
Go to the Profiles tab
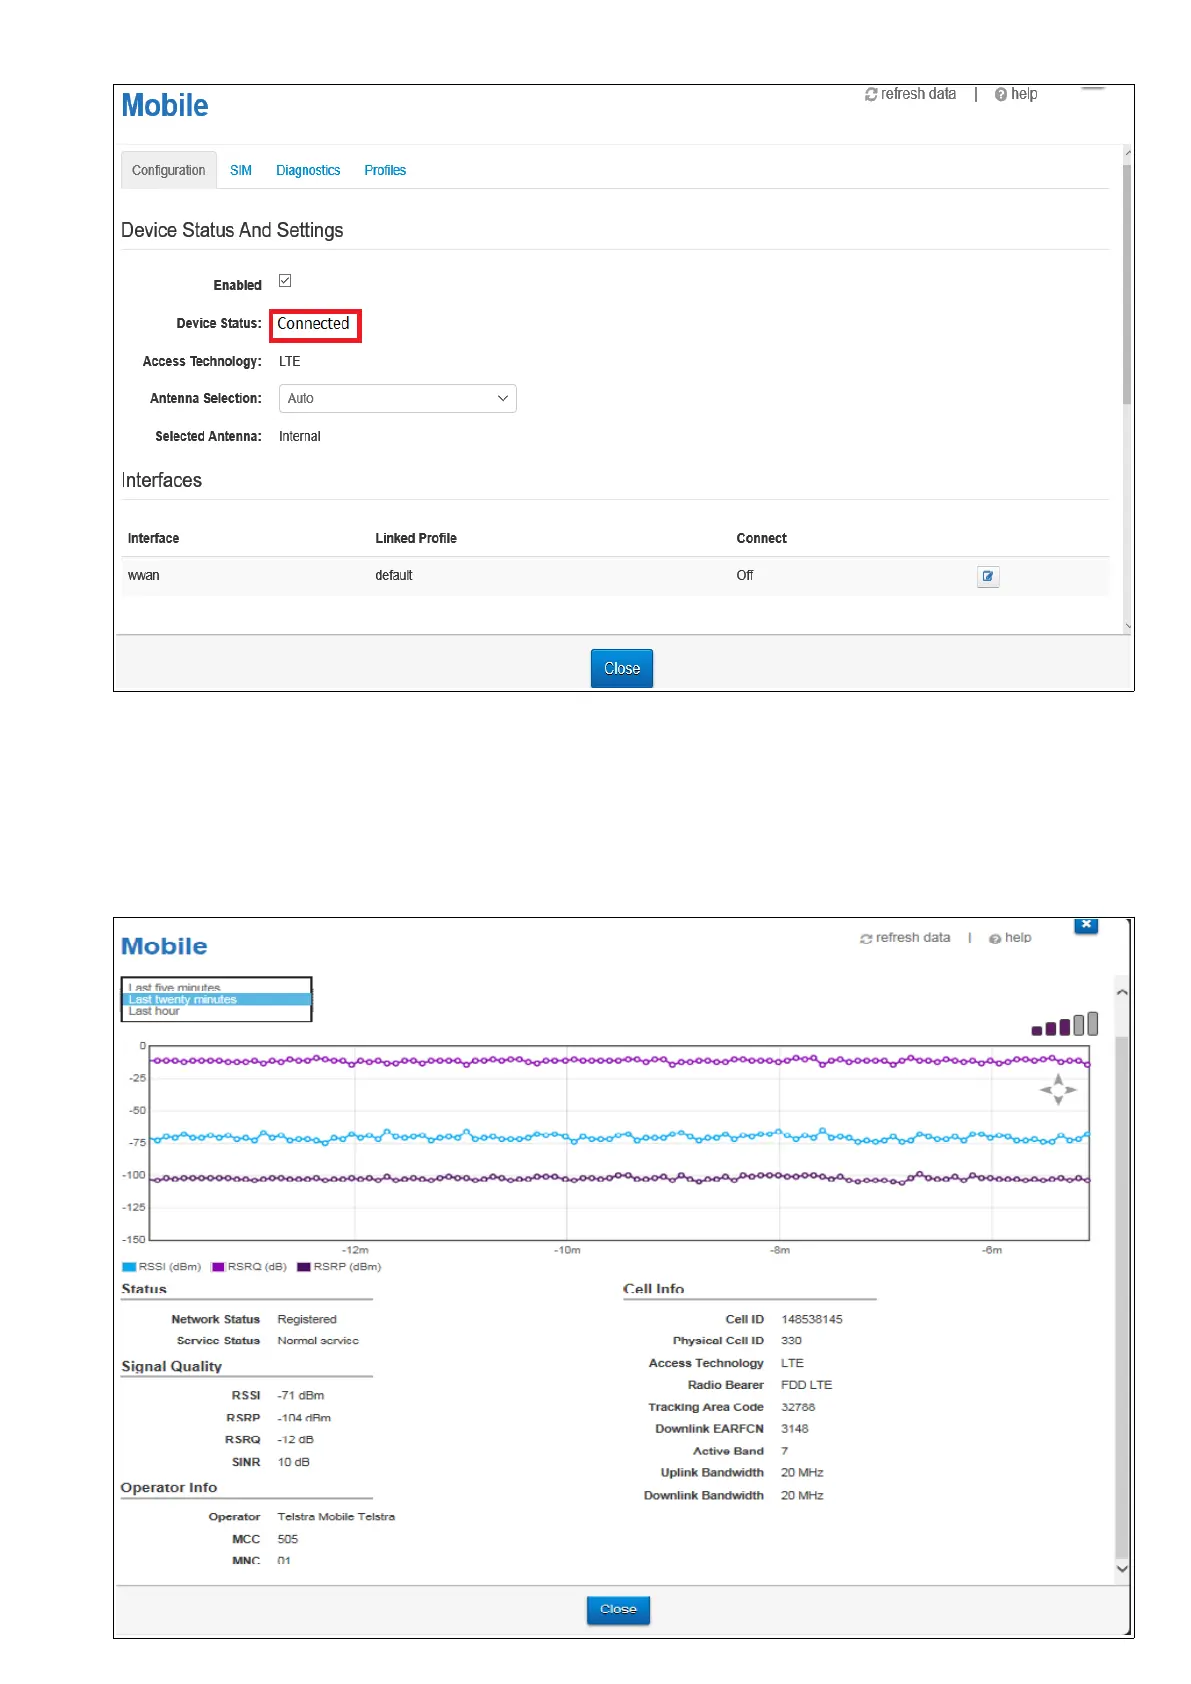click(385, 170)
